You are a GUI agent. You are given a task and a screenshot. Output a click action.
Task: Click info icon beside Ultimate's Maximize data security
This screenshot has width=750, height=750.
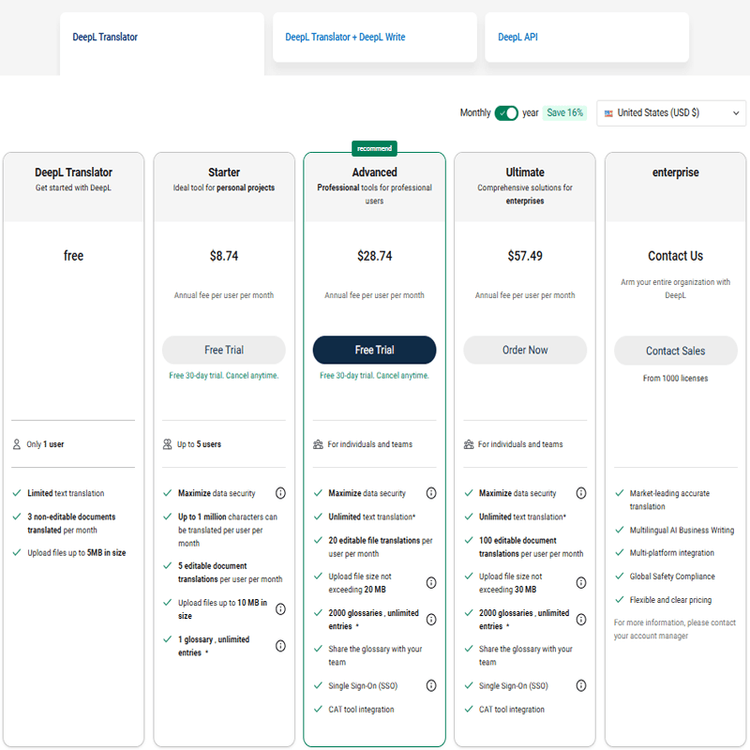[581, 493]
